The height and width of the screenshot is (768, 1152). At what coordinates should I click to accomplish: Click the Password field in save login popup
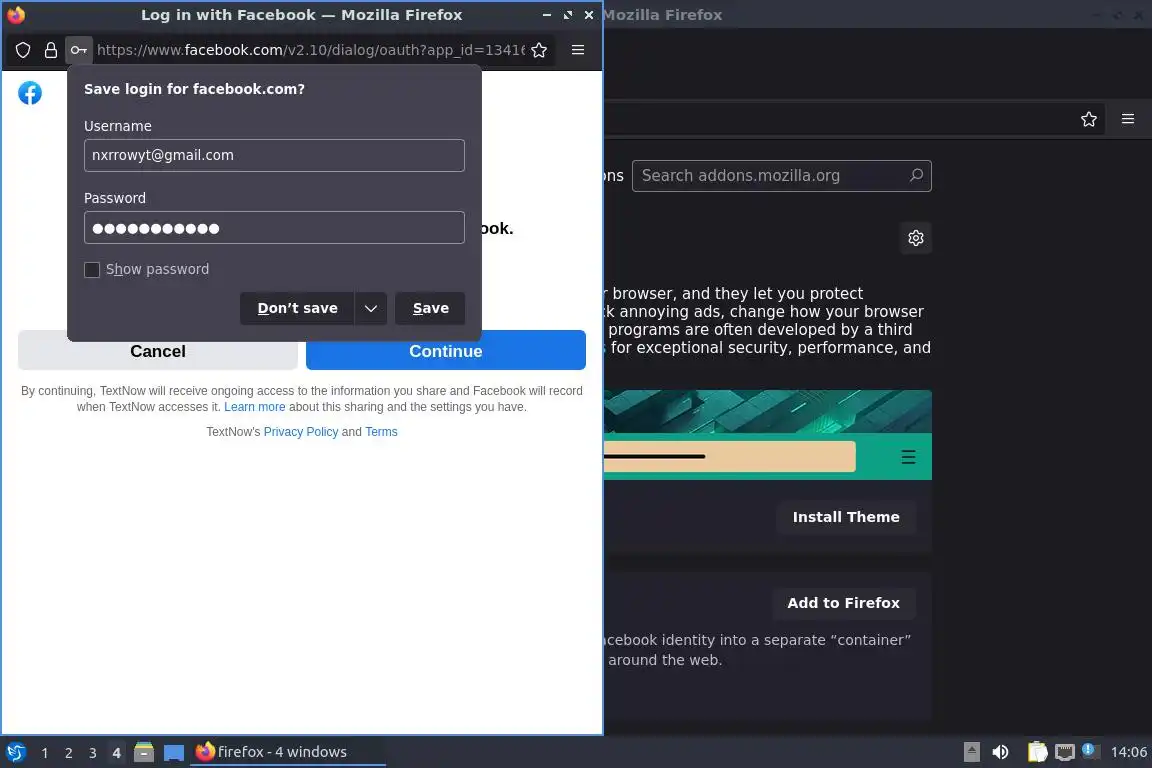(x=274, y=228)
